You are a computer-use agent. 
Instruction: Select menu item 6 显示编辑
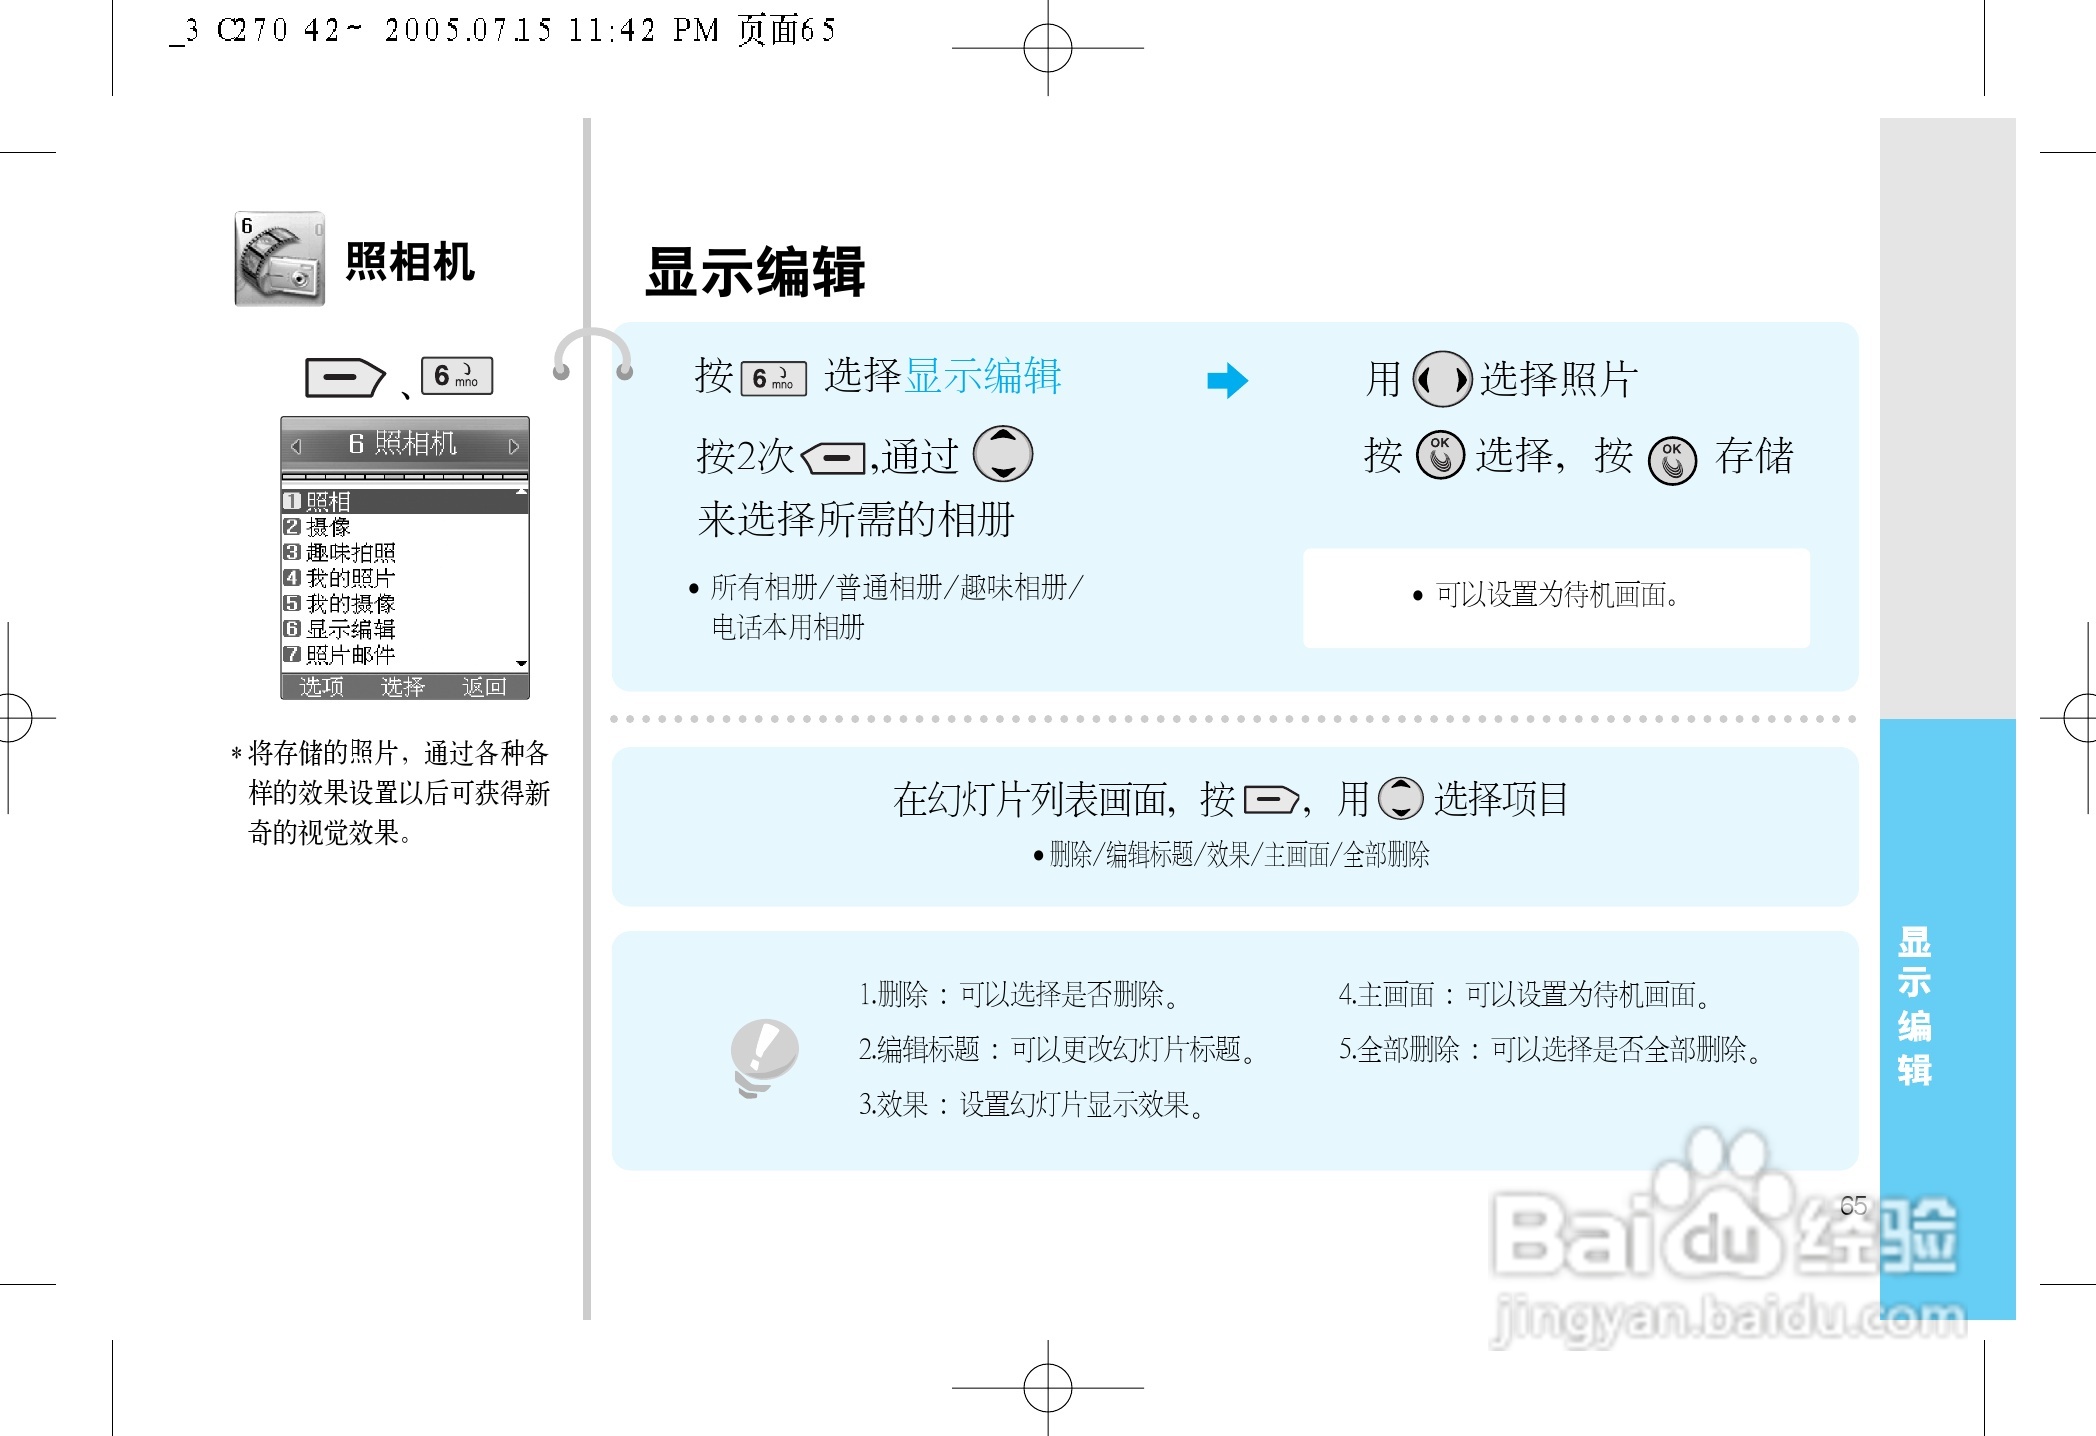[350, 629]
